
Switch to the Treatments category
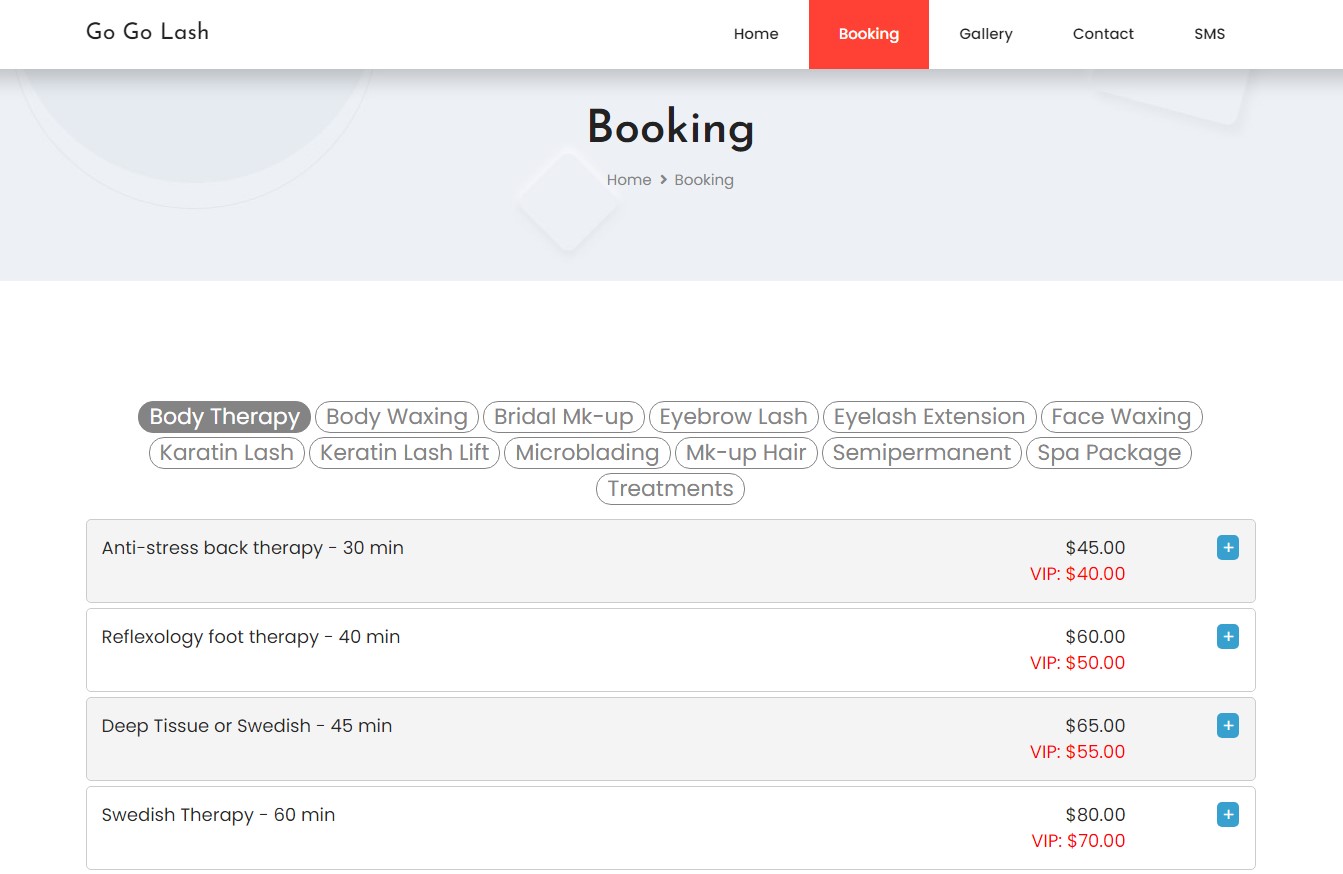click(x=670, y=489)
